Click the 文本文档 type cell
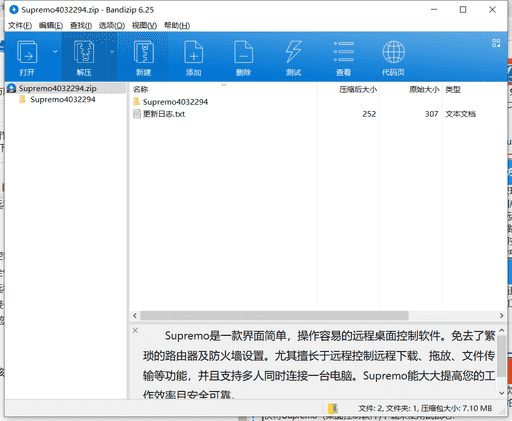This screenshot has width=512, height=421. pos(460,114)
